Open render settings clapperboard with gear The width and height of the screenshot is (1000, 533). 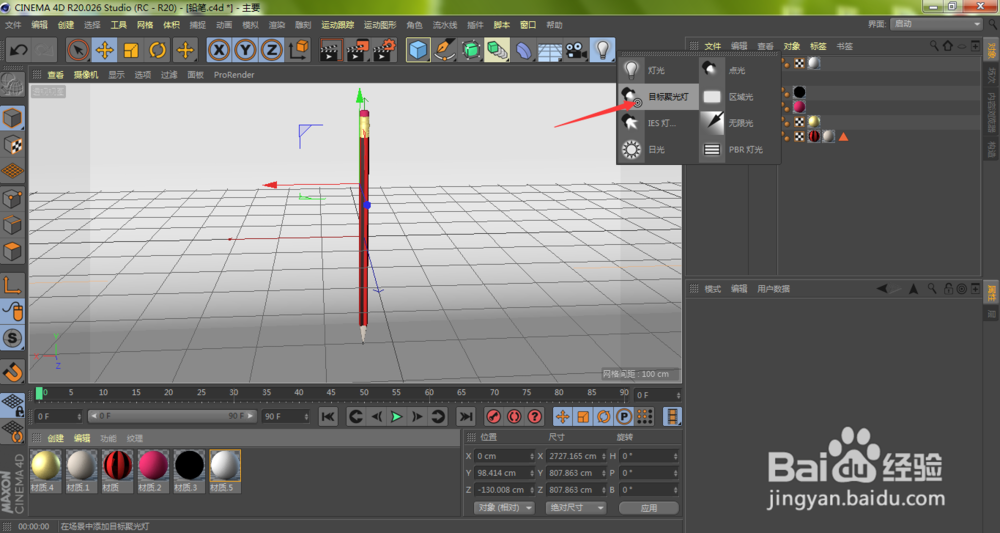tap(384, 50)
